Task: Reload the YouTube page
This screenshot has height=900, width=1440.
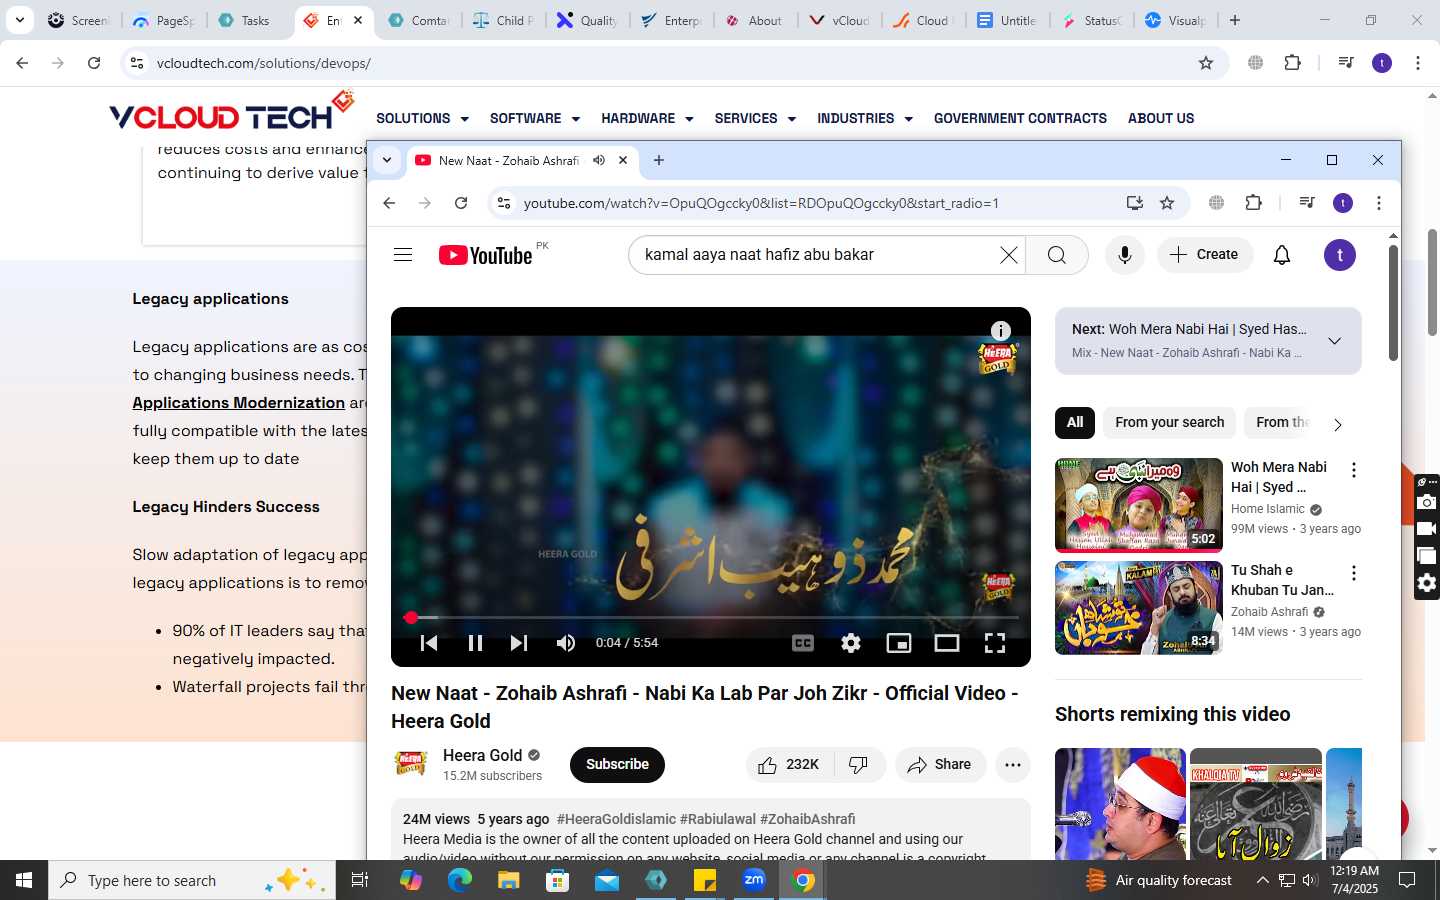Action: pyautogui.click(x=461, y=203)
